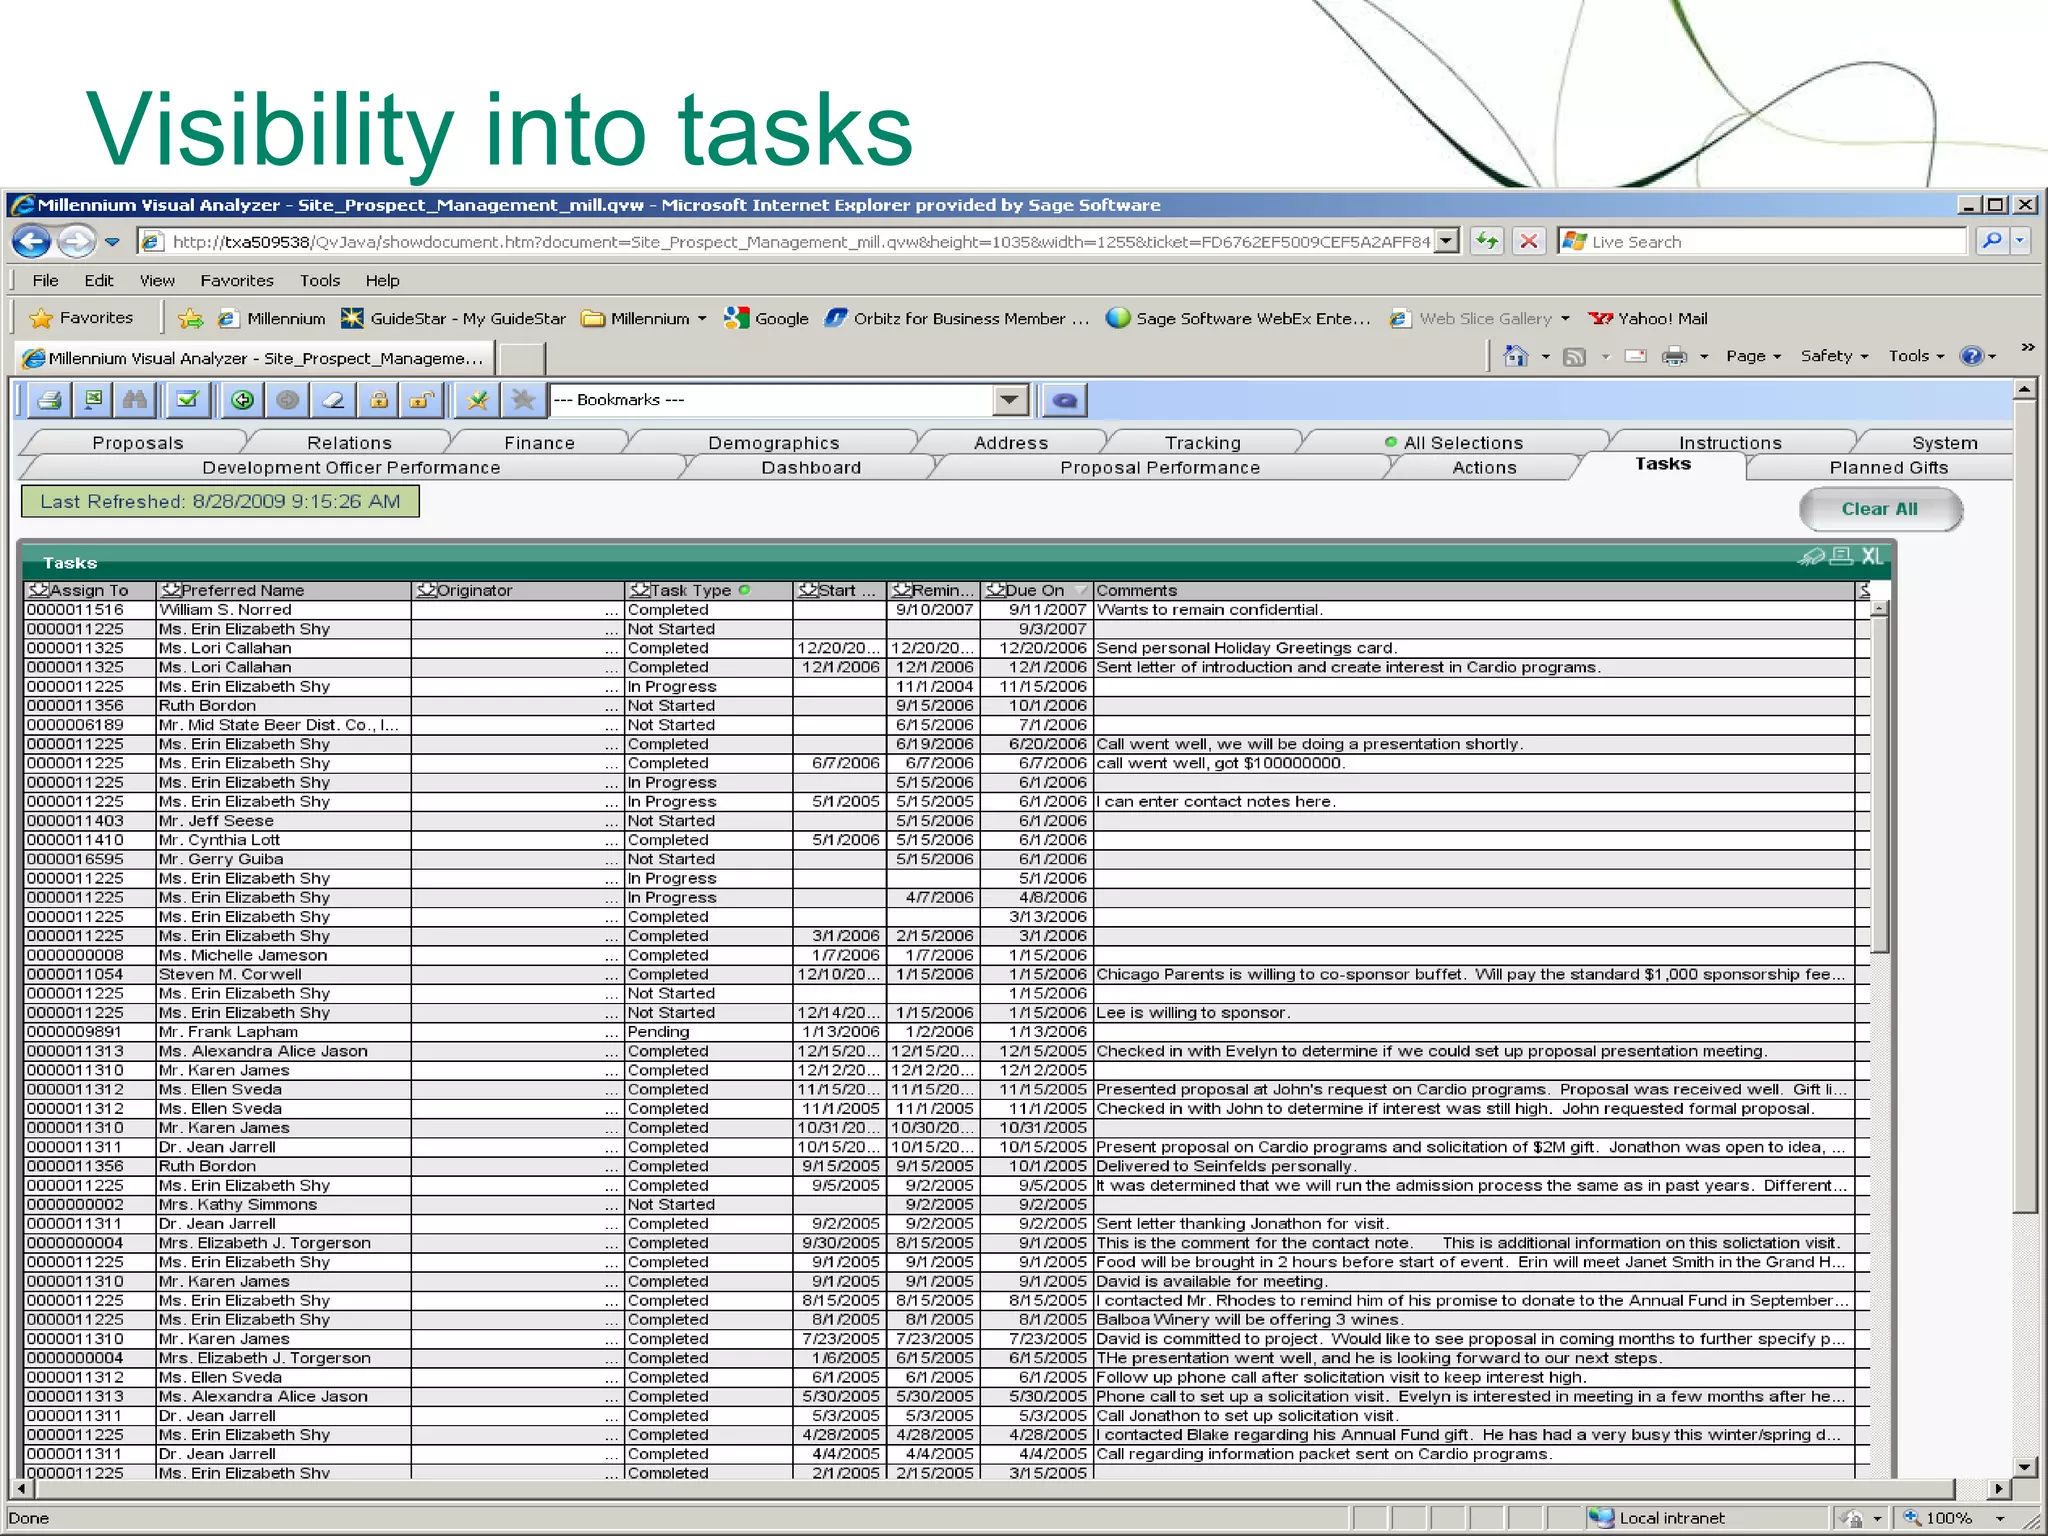
Task: Click the blue Help question mark icon
Action: click(x=1971, y=356)
